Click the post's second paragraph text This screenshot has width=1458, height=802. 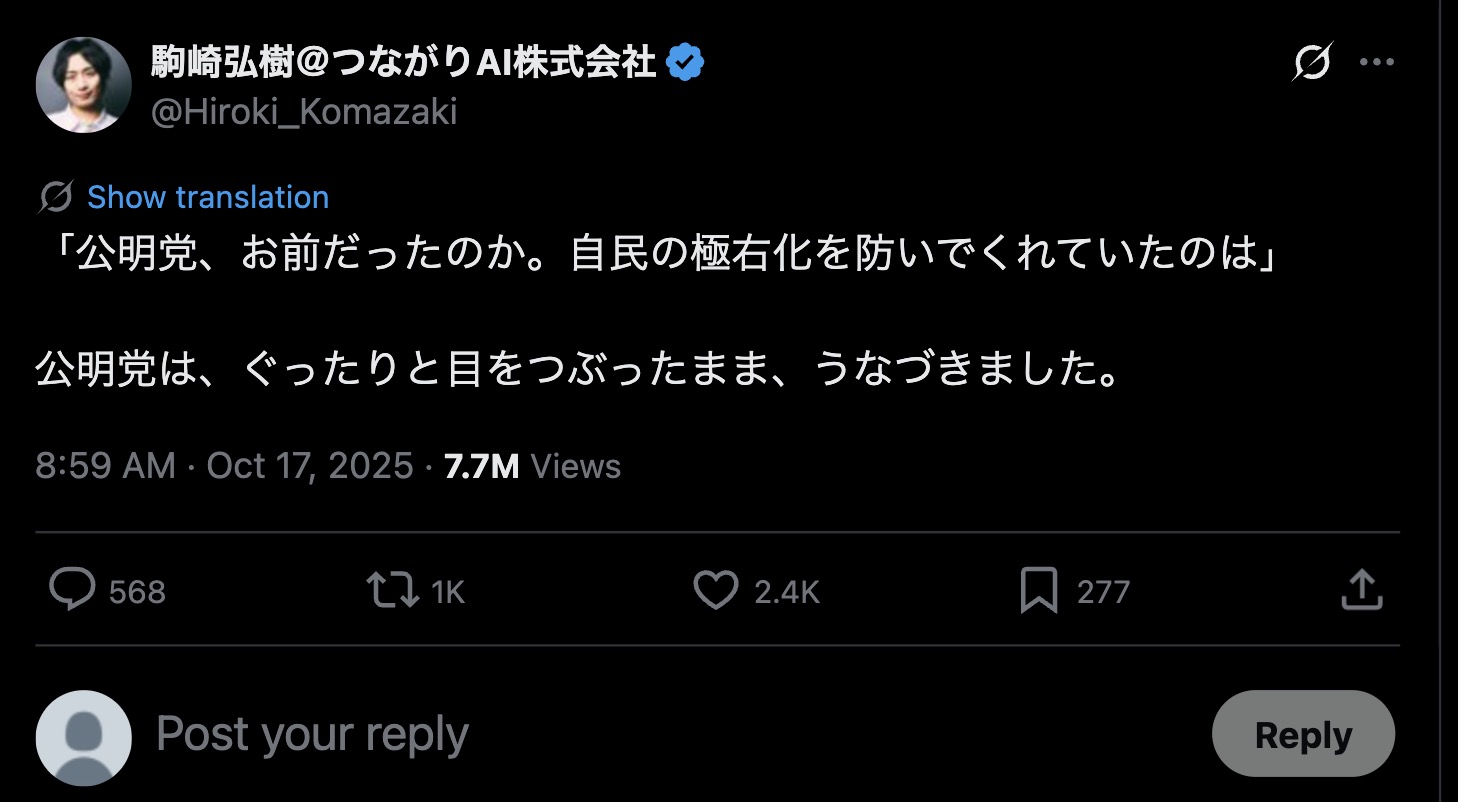click(576, 371)
